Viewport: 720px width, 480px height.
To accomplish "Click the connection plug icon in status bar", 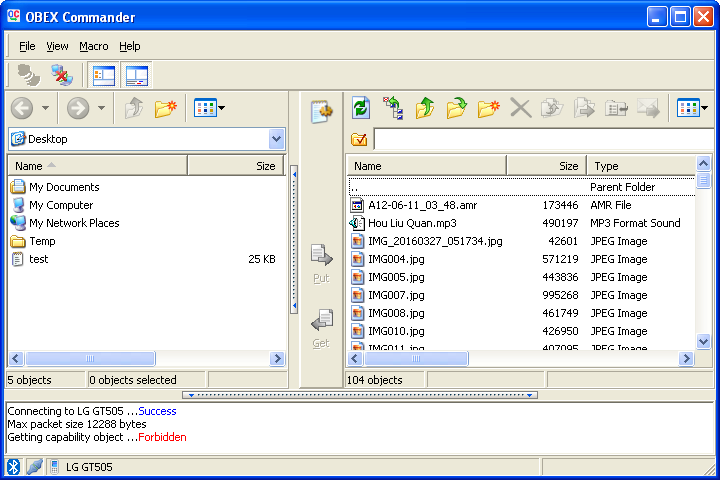I will (34, 467).
